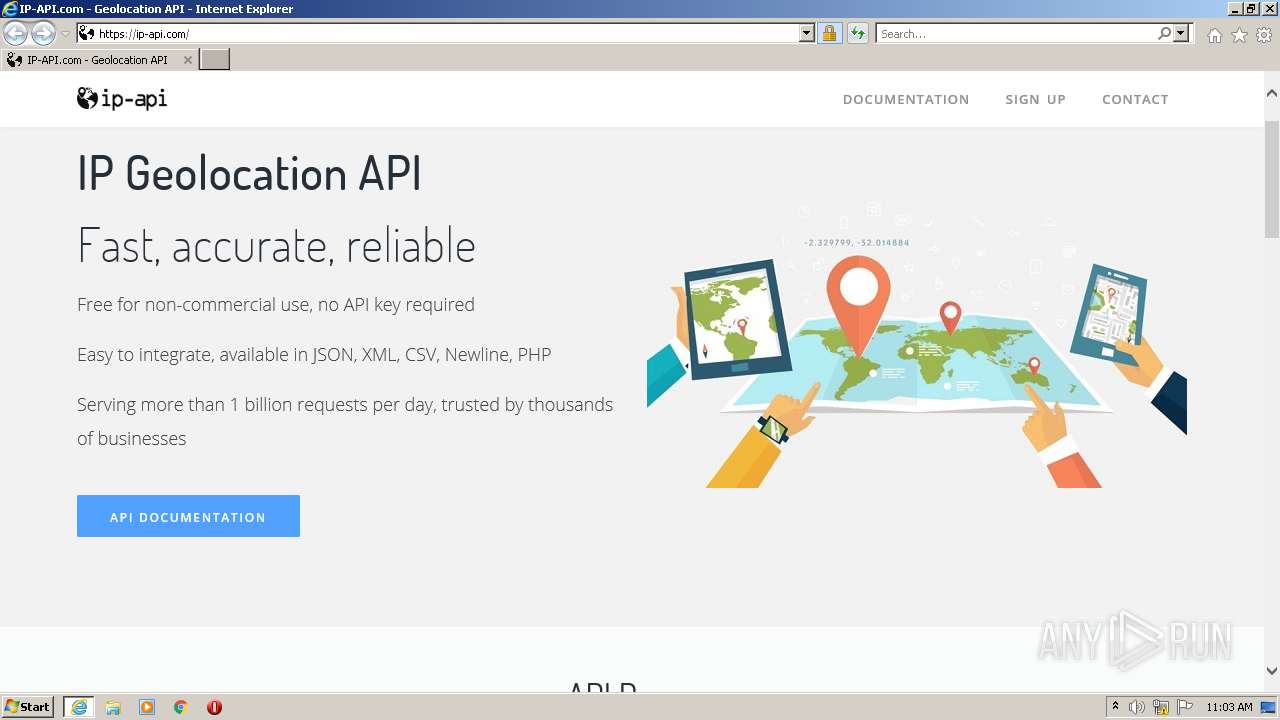The image size is (1280, 720).
Task: Click the network tray icon
Action: [1161, 707]
